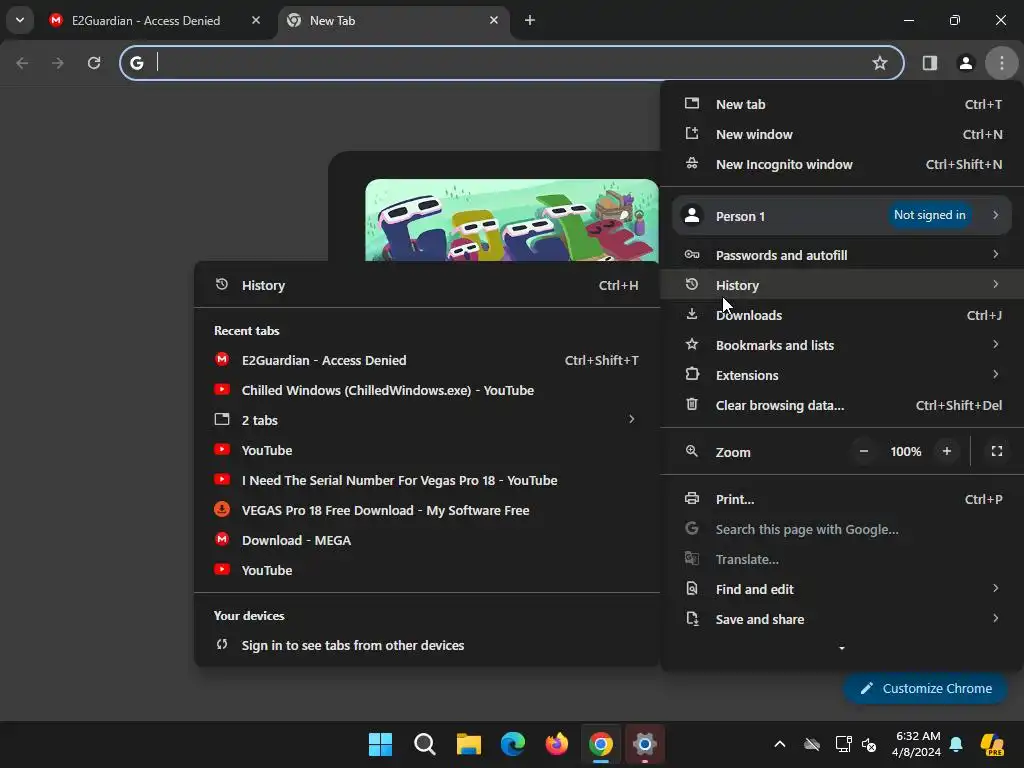Click Sign in to see tabs from other devices

tap(426, 645)
